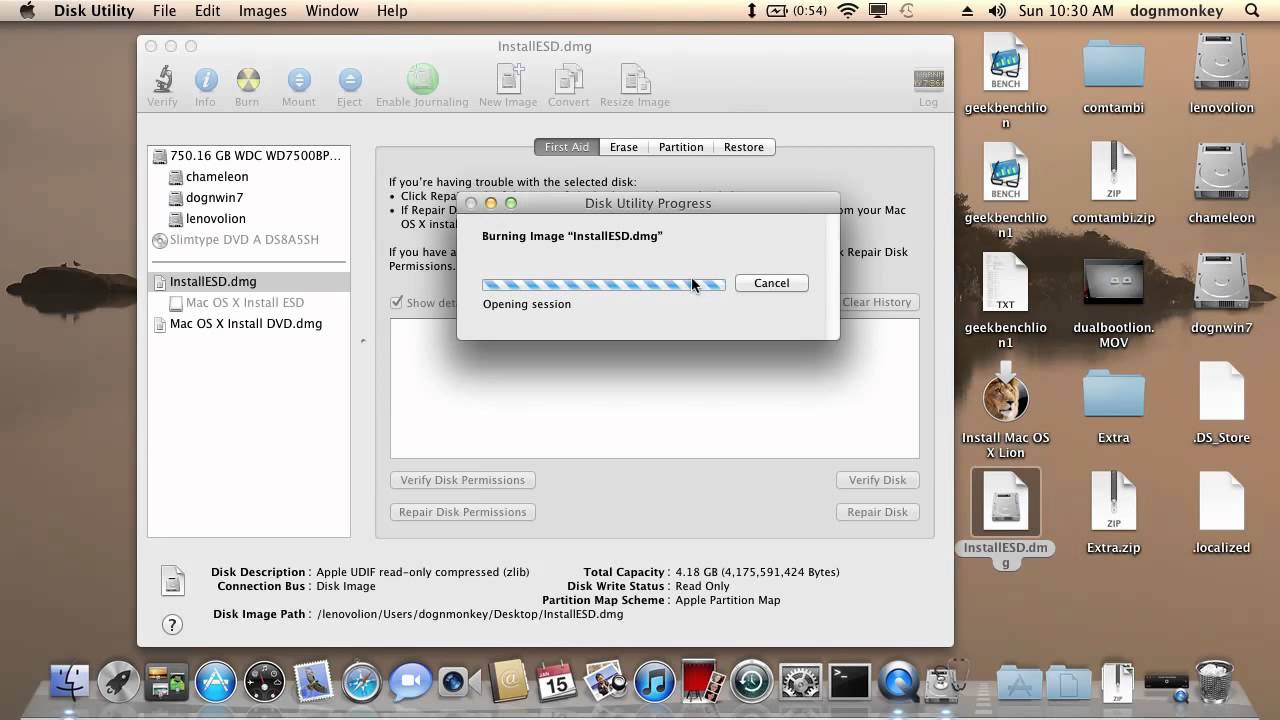Toggle the Show details checkbox

(397, 302)
